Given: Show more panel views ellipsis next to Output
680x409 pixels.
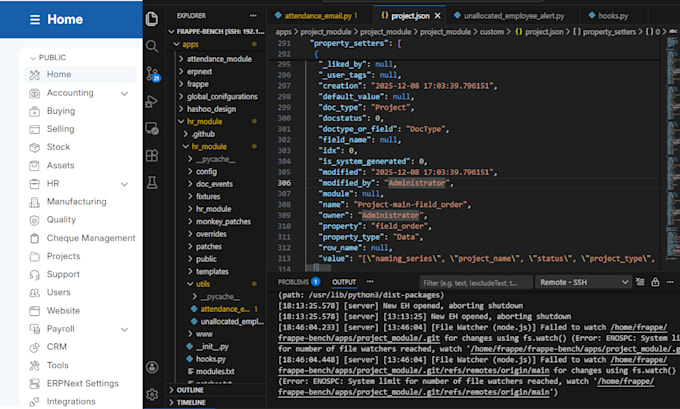Looking at the screenshot, I should coord(370,281).
